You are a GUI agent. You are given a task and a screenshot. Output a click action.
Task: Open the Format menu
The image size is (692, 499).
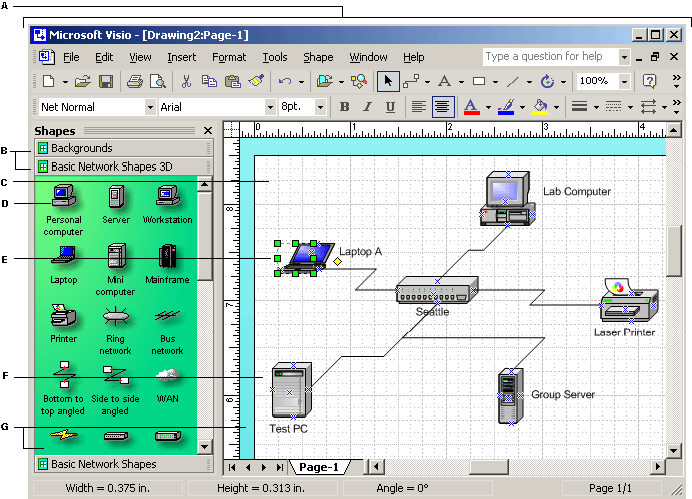229,57
